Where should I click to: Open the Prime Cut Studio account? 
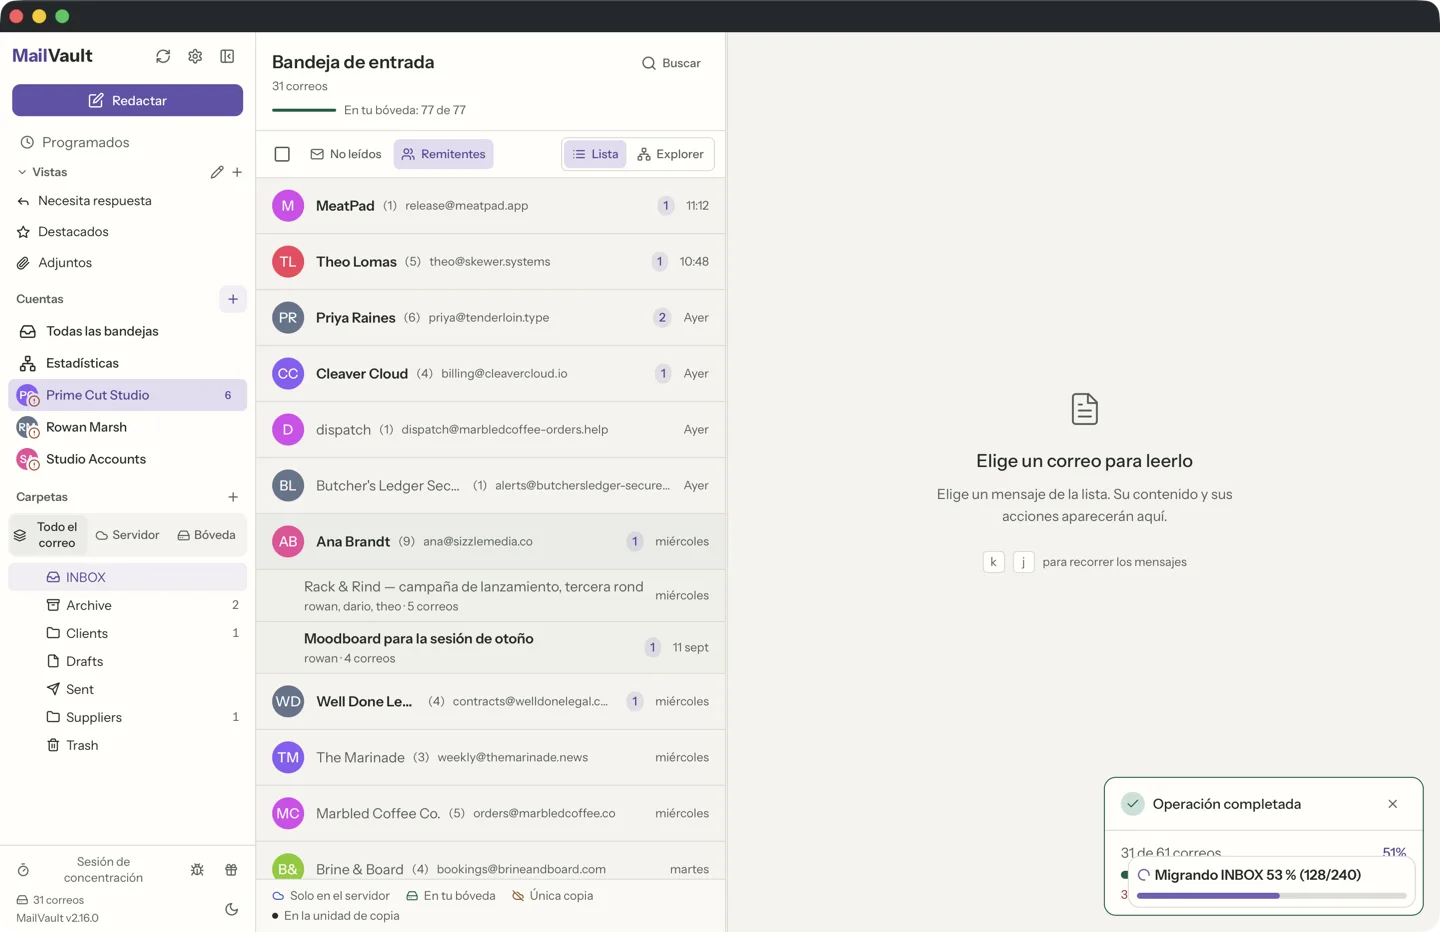pos(128,395)
